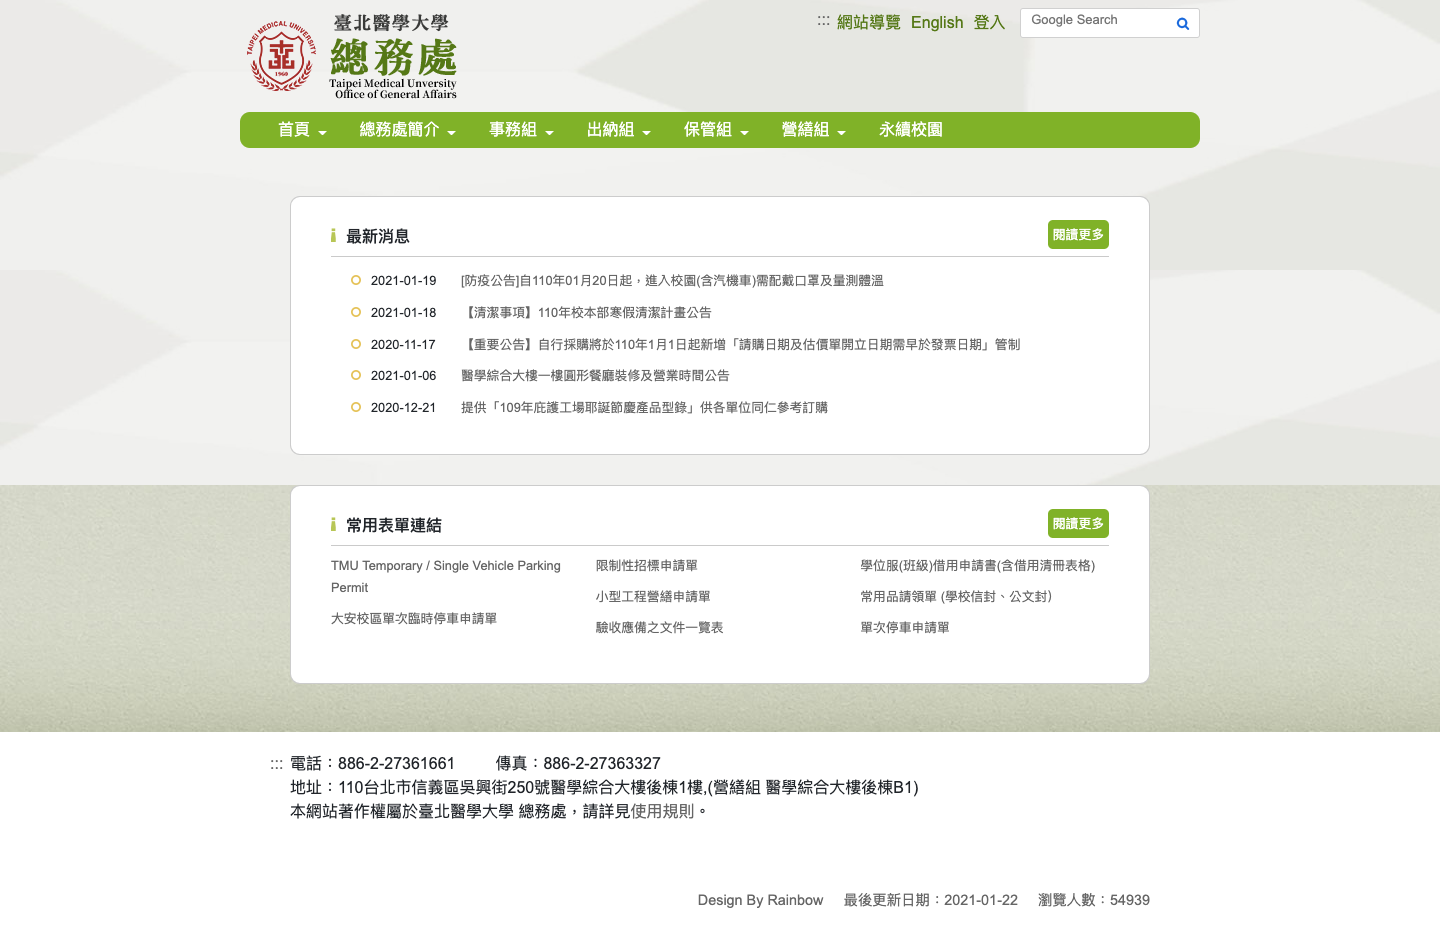The image size is (1440, 931).
Task: Click the 使用規則 link in footer
Action: pos(662,812)
